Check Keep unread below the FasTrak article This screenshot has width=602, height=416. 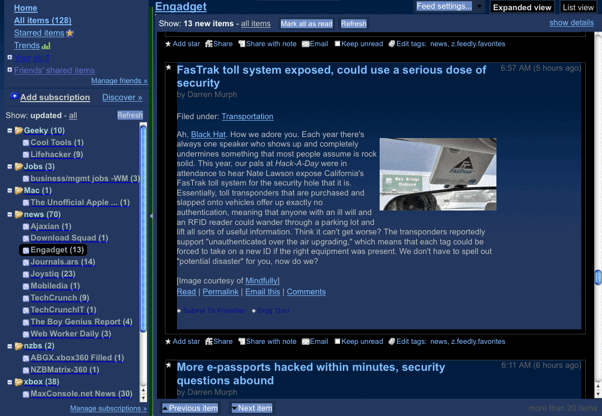click(337, 341)
